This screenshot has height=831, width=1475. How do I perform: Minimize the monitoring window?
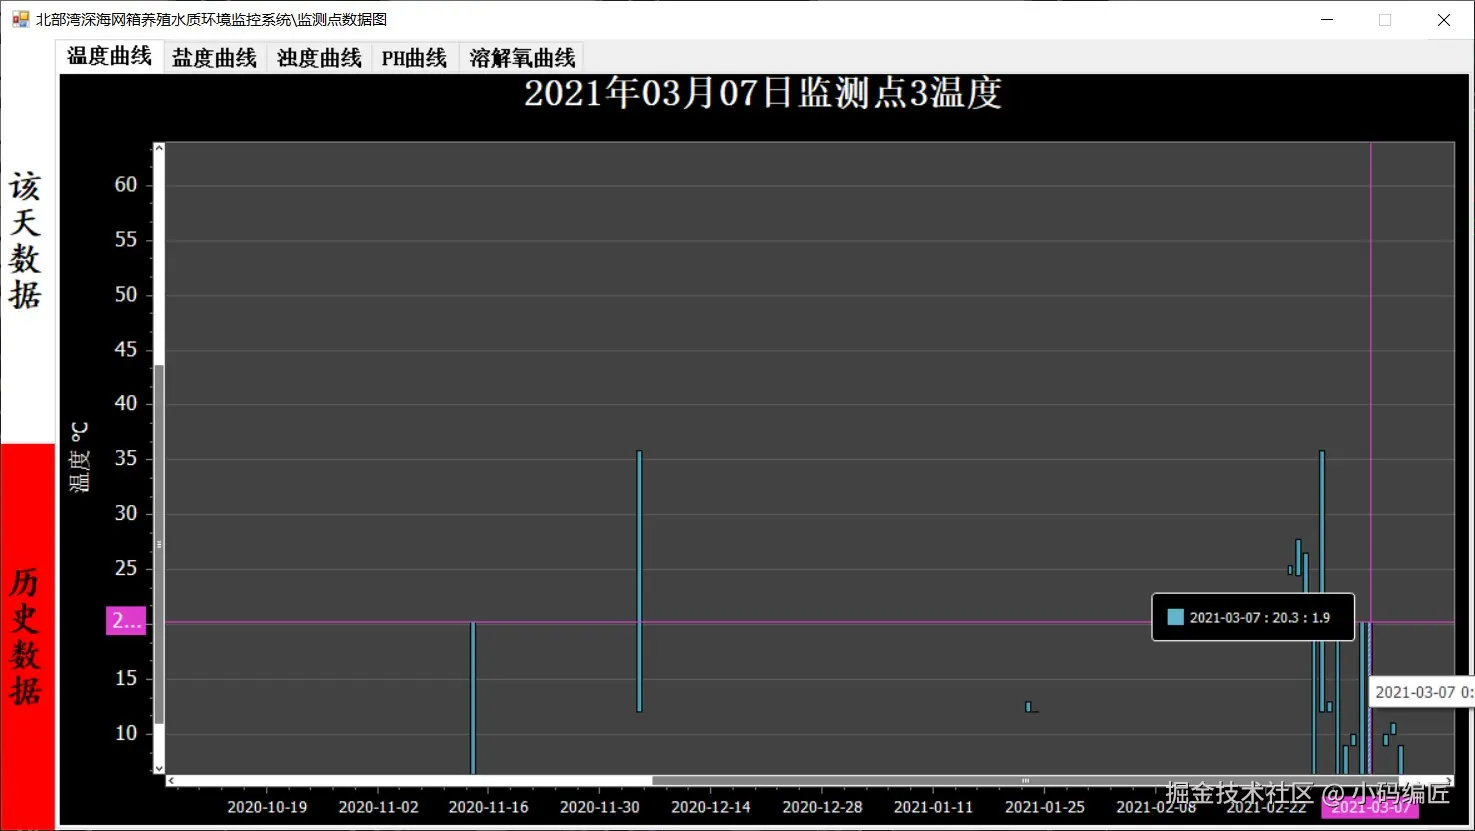pyautogui.click(x=1327, y=19)
